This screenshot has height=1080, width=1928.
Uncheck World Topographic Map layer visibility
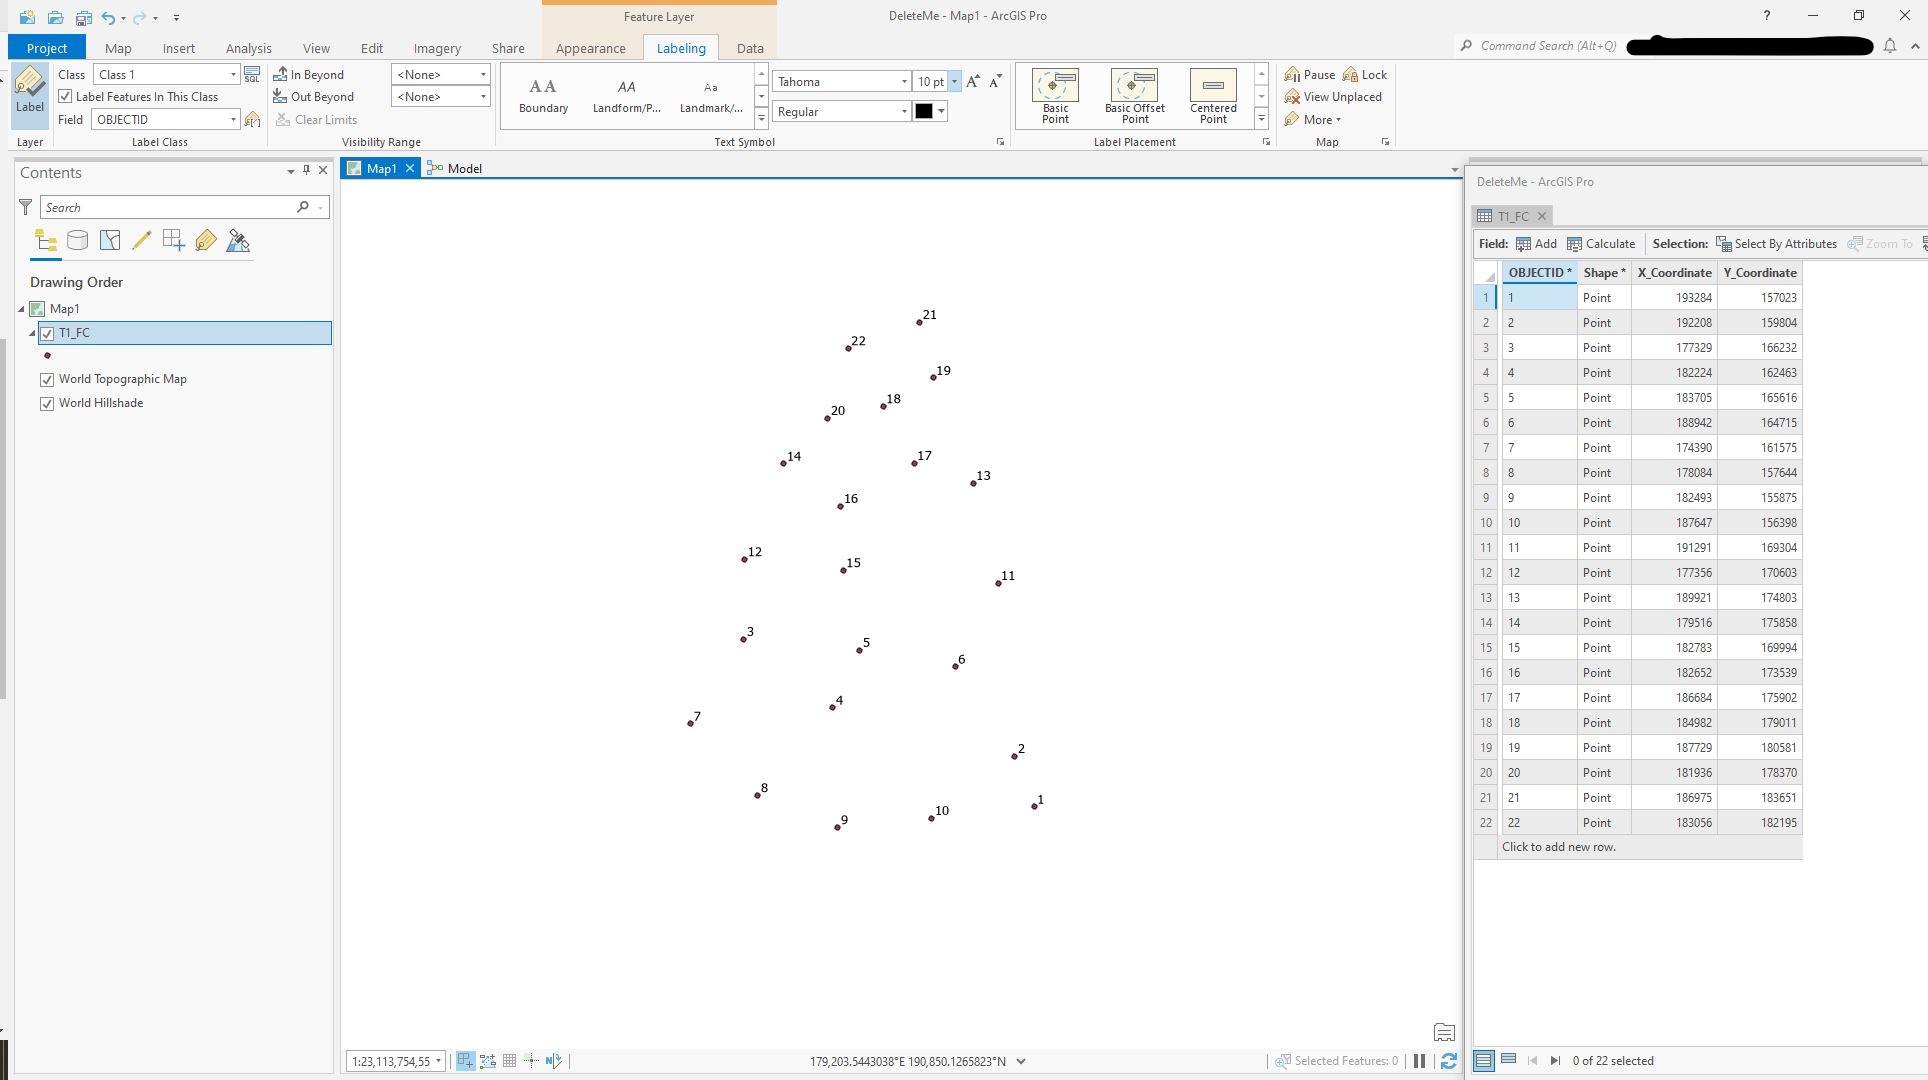click(47, 379)
